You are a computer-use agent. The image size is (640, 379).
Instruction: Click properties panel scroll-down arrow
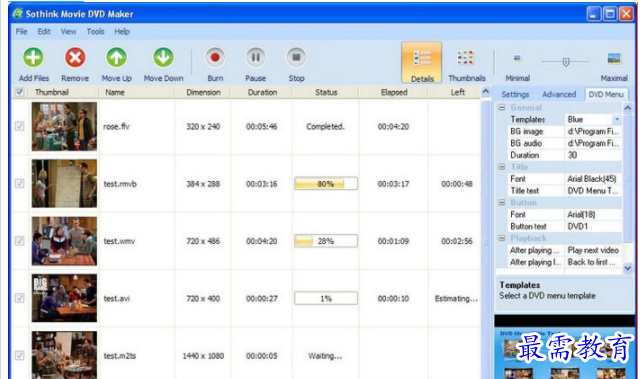[x=627, y=268]
